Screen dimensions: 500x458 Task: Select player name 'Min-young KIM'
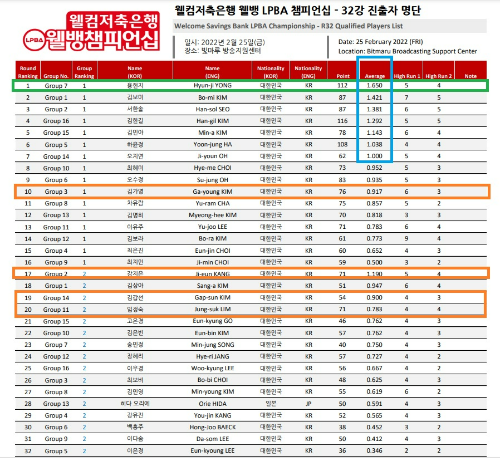tap(212, 392)
